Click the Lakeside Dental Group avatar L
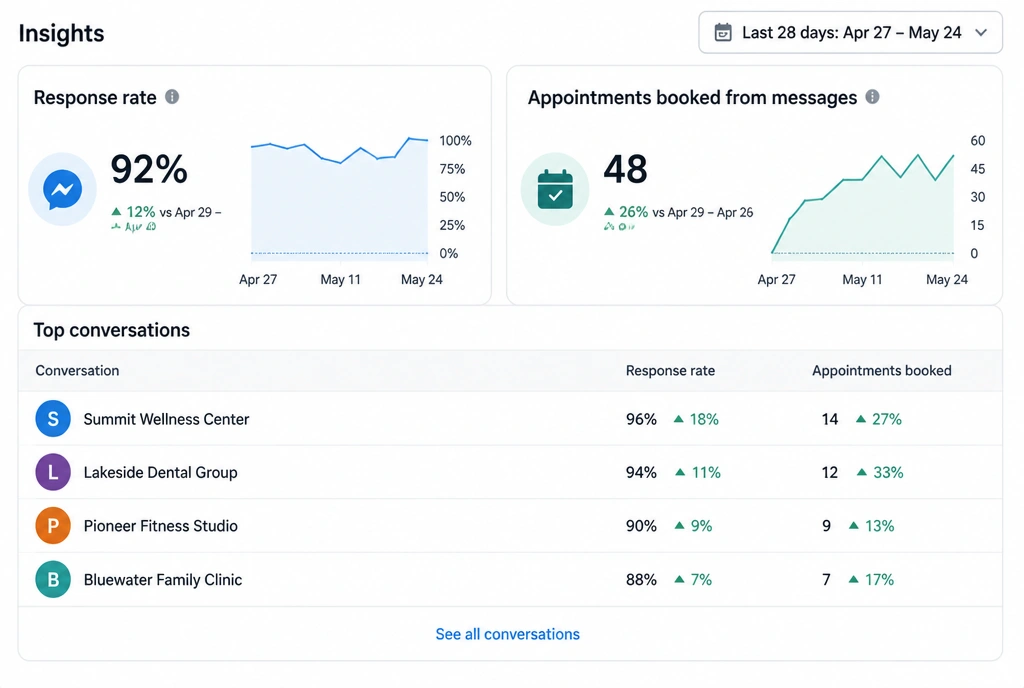 click(x=53, y=472)
